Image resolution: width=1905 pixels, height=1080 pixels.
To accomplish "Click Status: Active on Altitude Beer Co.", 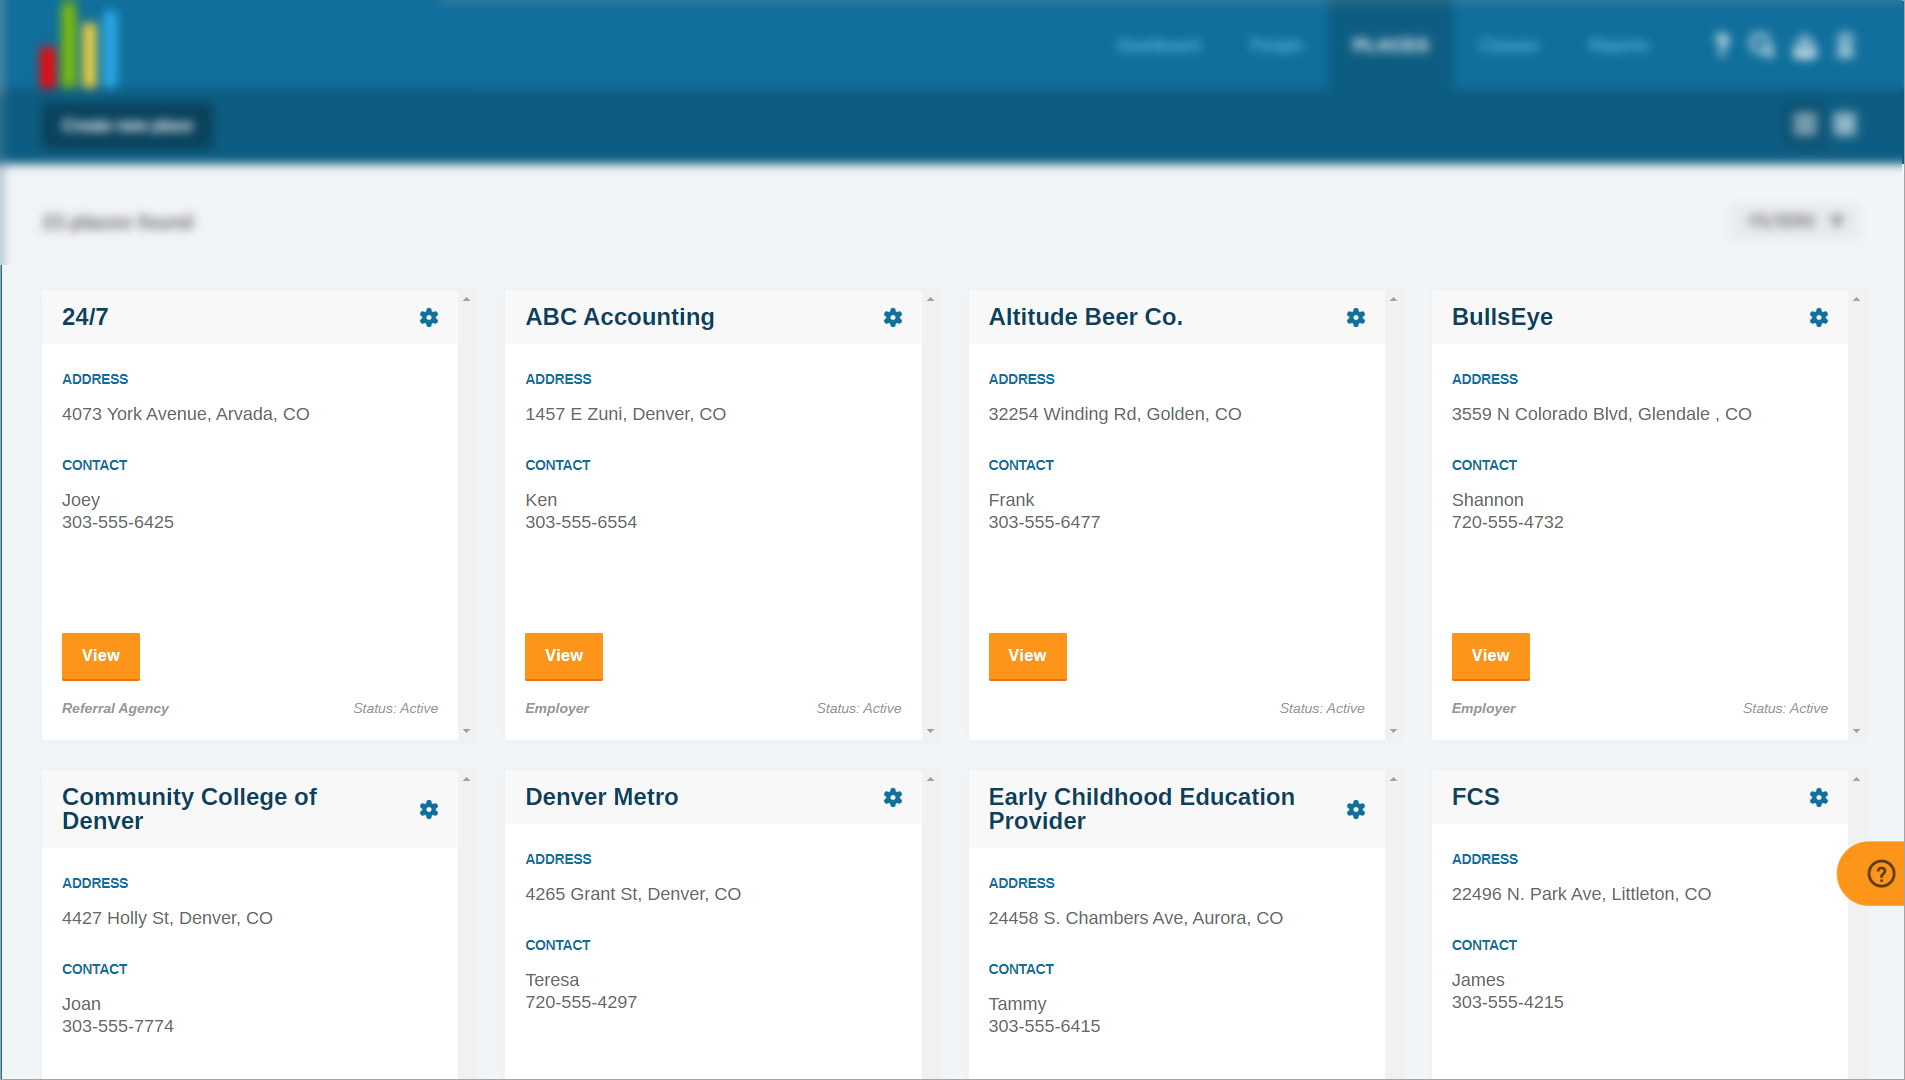I will tap(1322, 708).
